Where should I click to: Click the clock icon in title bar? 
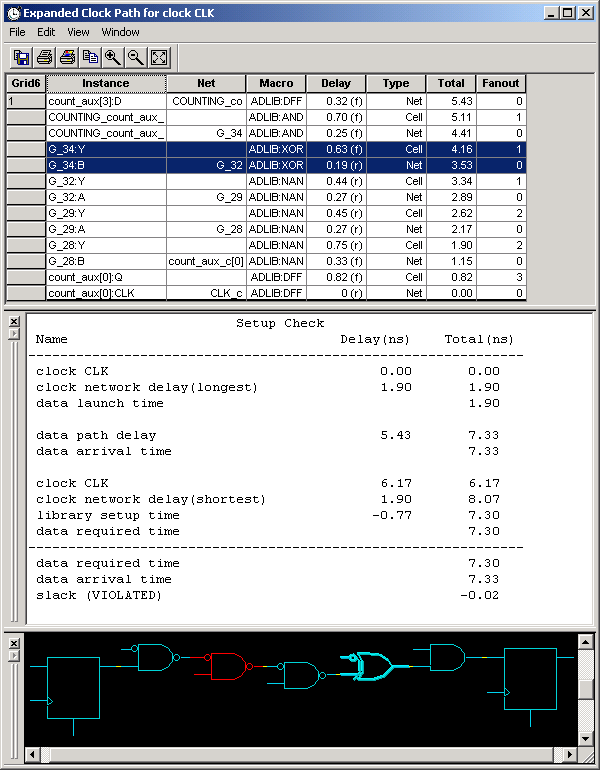coord(14,13)
